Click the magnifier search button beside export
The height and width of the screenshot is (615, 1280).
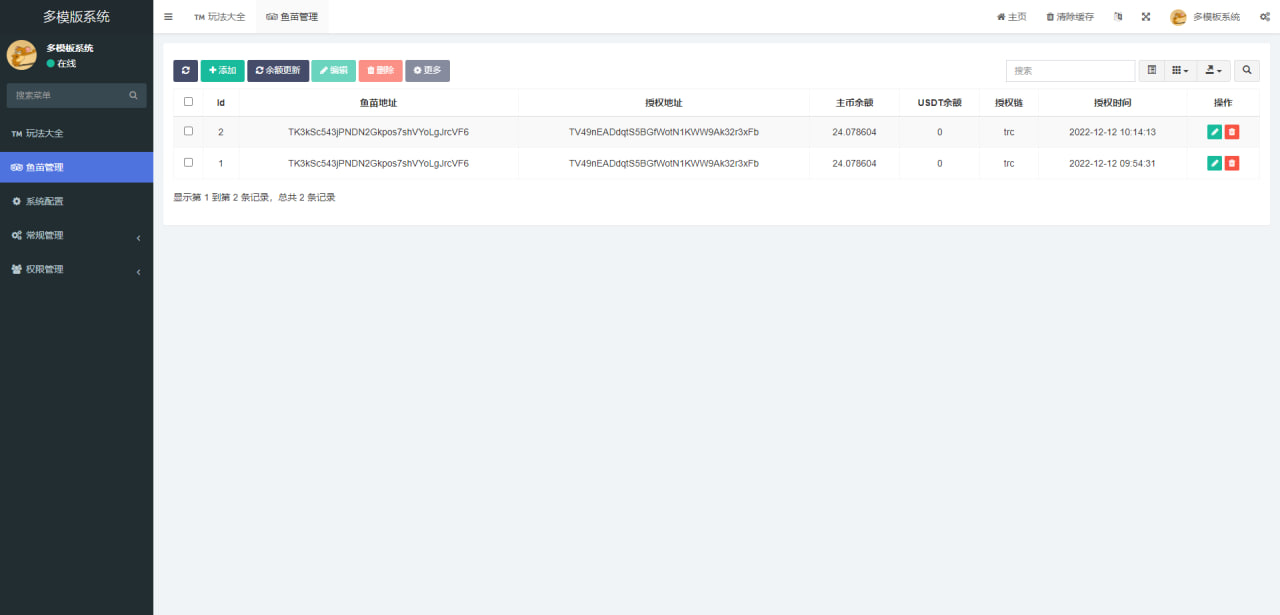click(x=1247, y=71)
